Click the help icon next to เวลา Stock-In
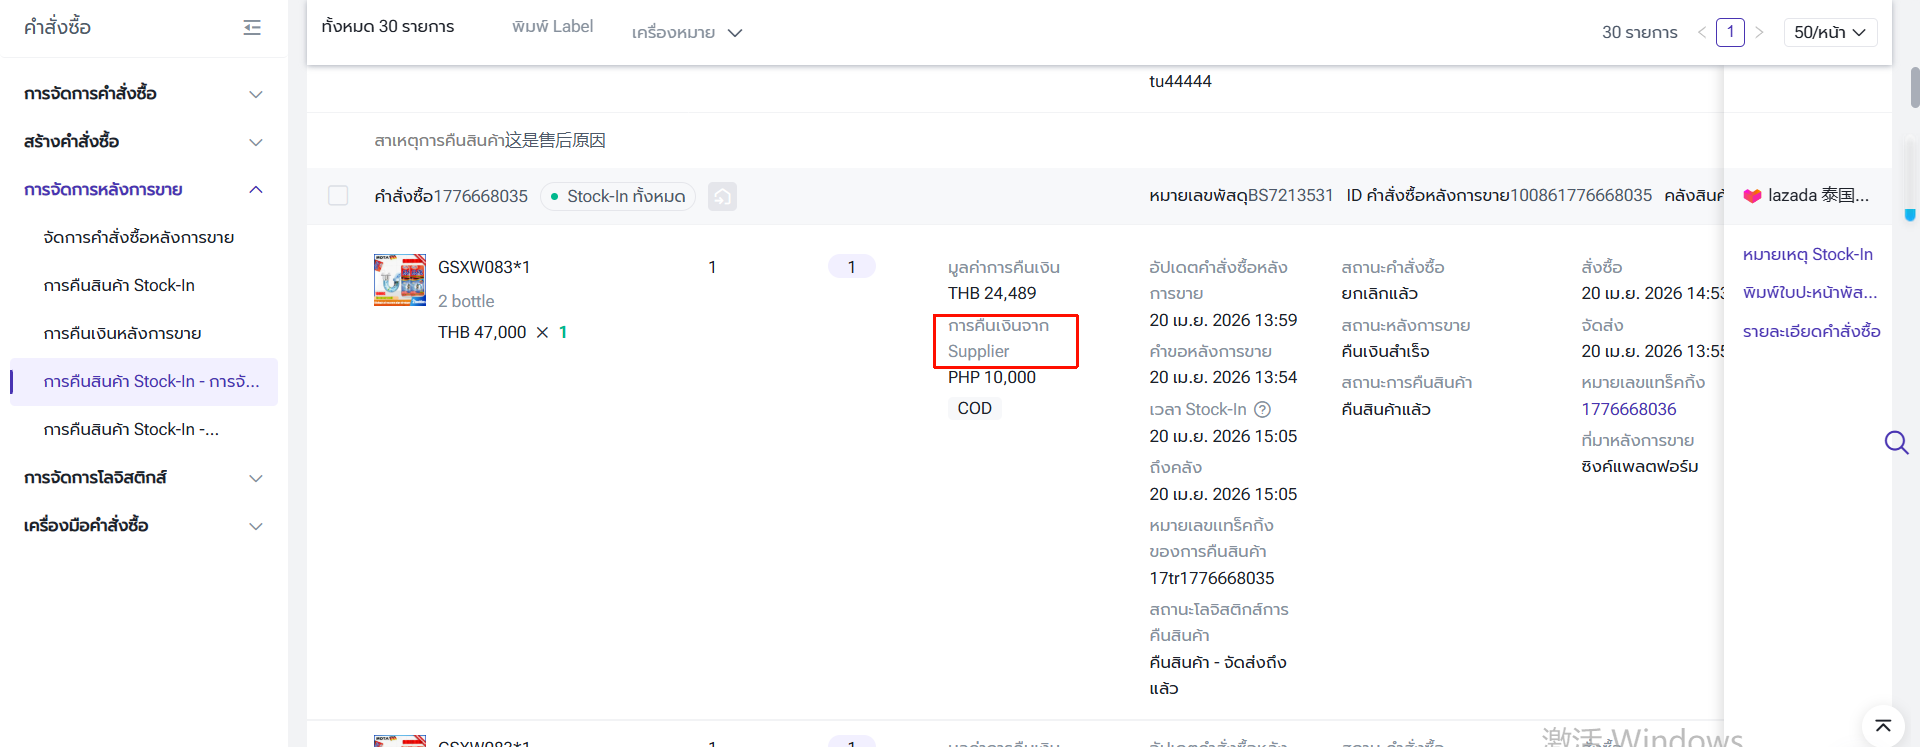 pos(1262,409)
